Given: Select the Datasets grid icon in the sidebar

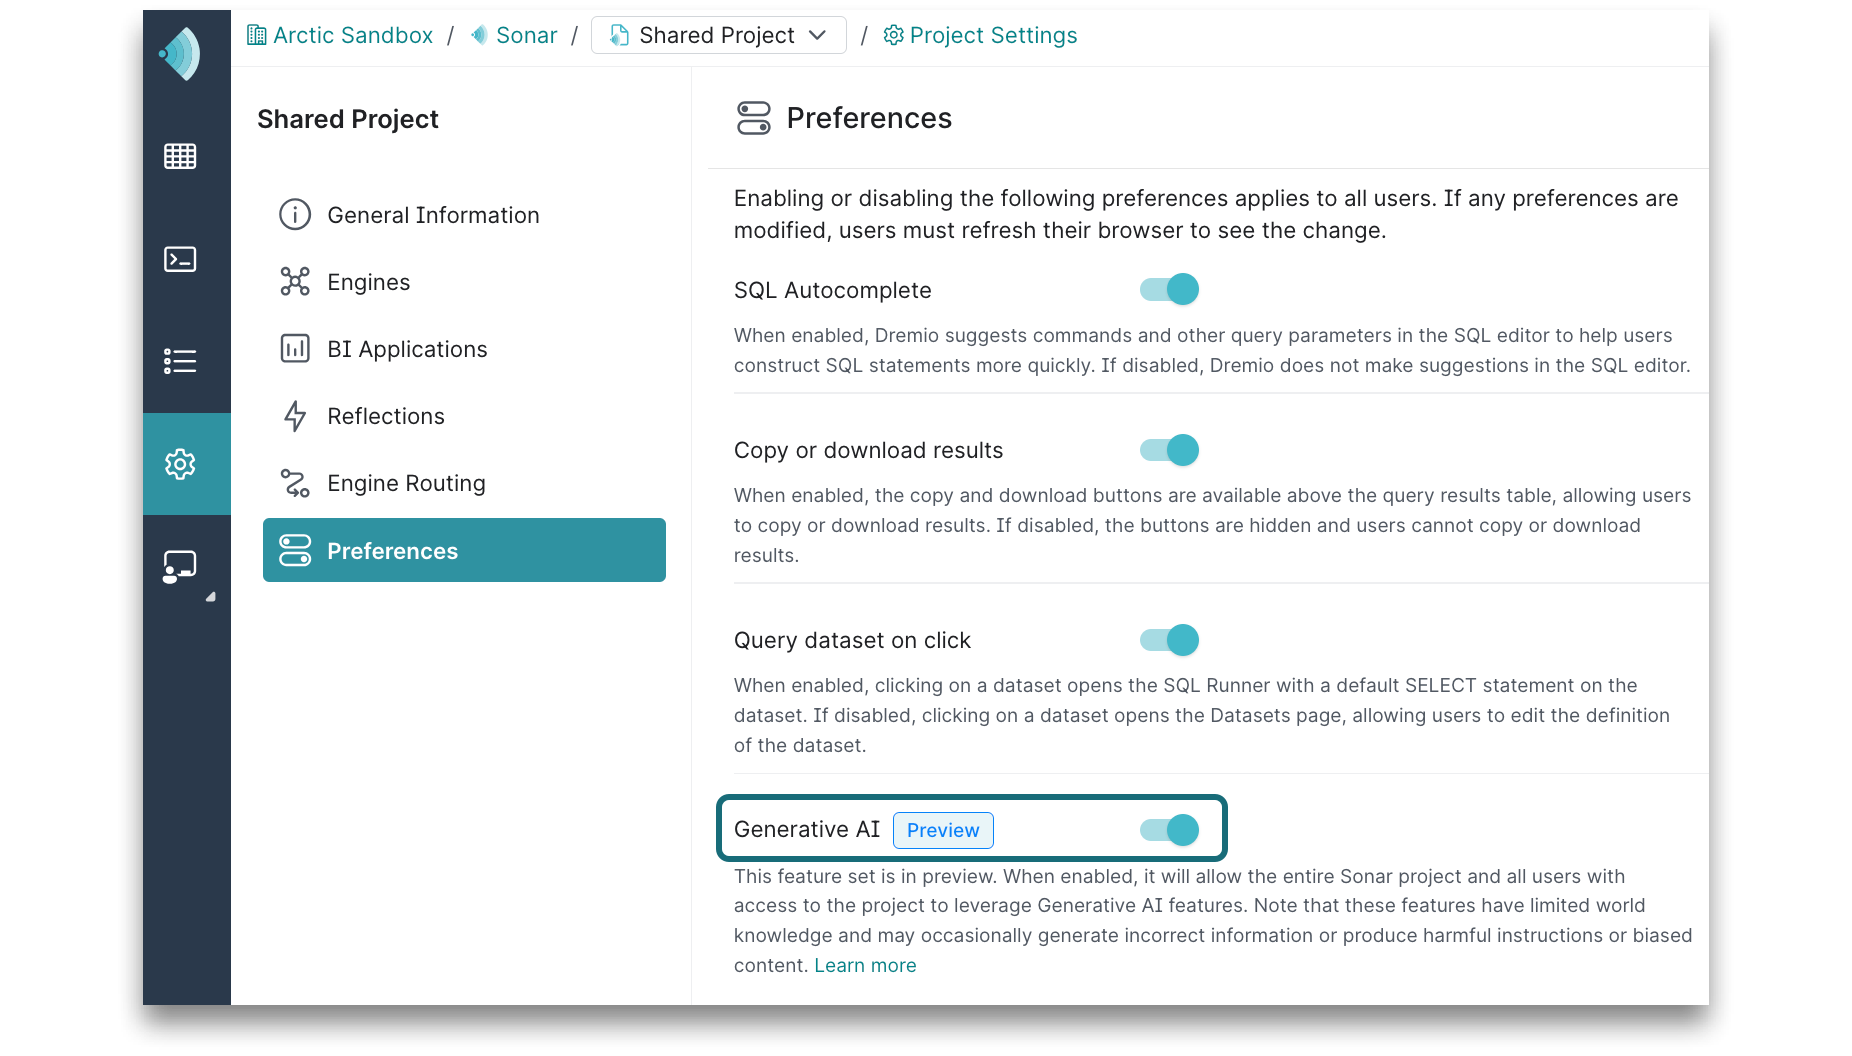Looking at the screenshot, I should pos(180,156).
